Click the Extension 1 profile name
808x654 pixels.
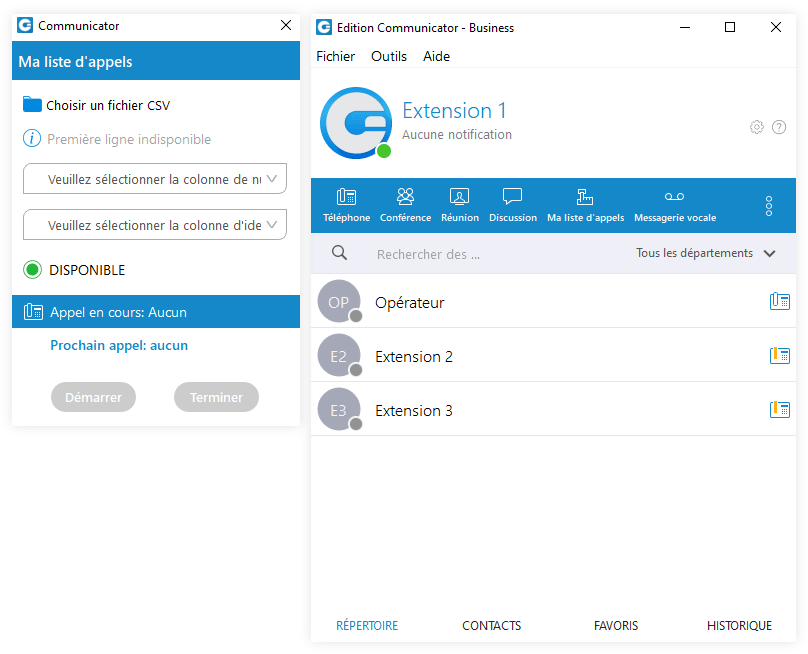(x=454, y=110)
